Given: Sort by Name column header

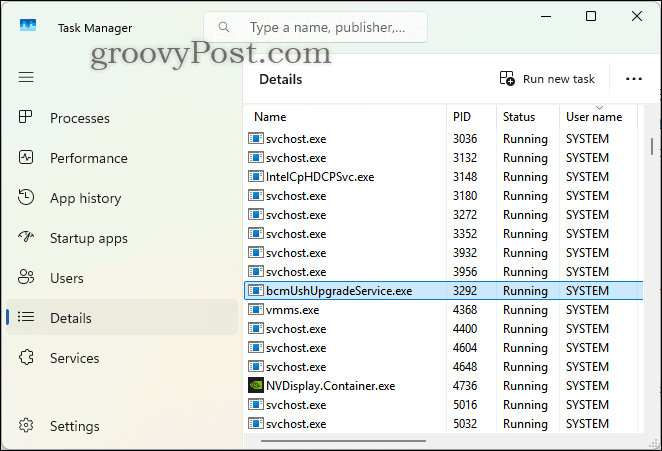Looking at the screenshot, I should click(x=345, y=117).
